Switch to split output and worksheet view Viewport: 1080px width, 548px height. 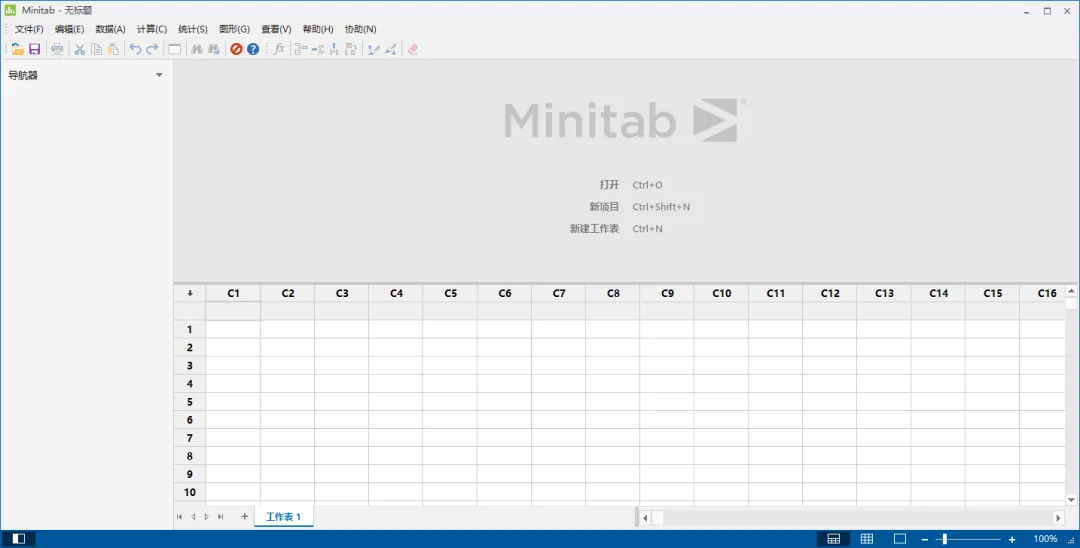point(833,539)
